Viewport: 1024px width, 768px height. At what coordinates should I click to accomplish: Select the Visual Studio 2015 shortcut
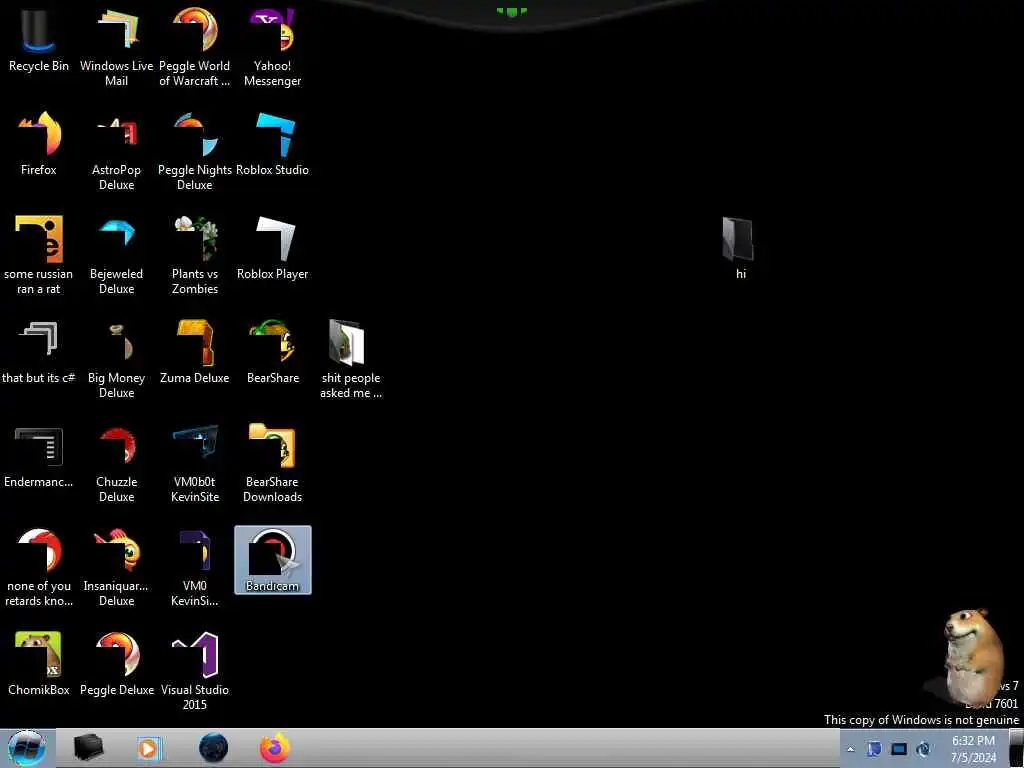(x=195, y=671)
